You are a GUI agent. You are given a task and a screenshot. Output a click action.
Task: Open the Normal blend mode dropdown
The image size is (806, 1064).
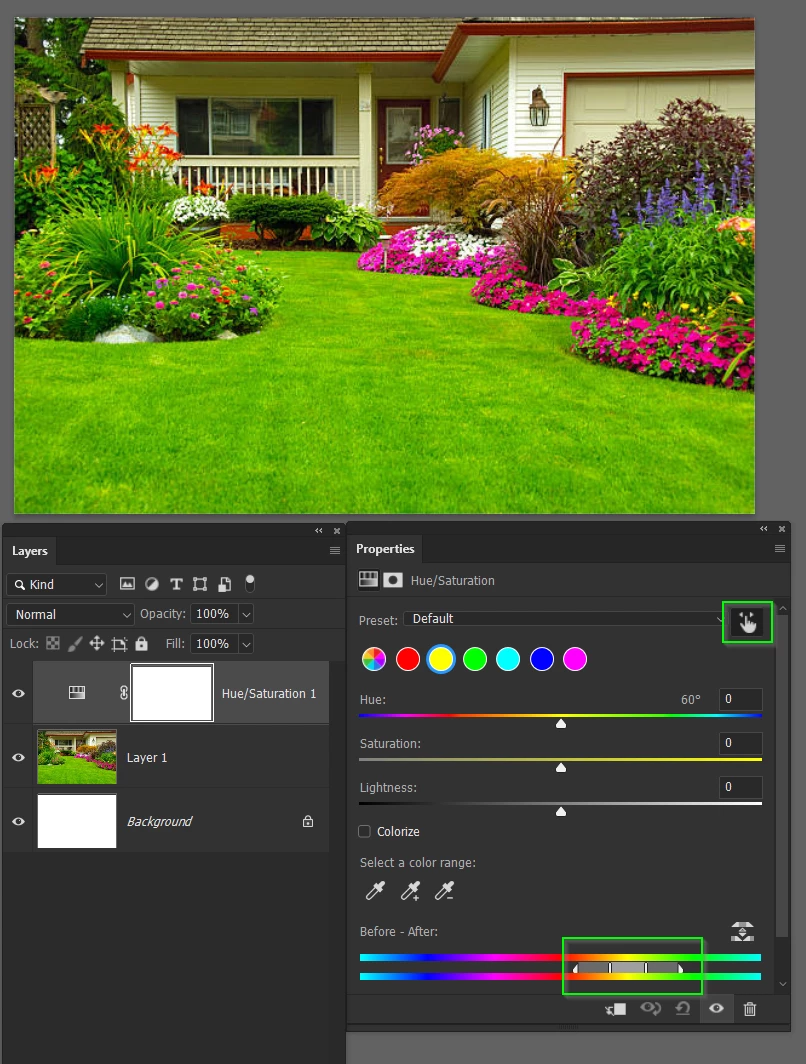71,614
